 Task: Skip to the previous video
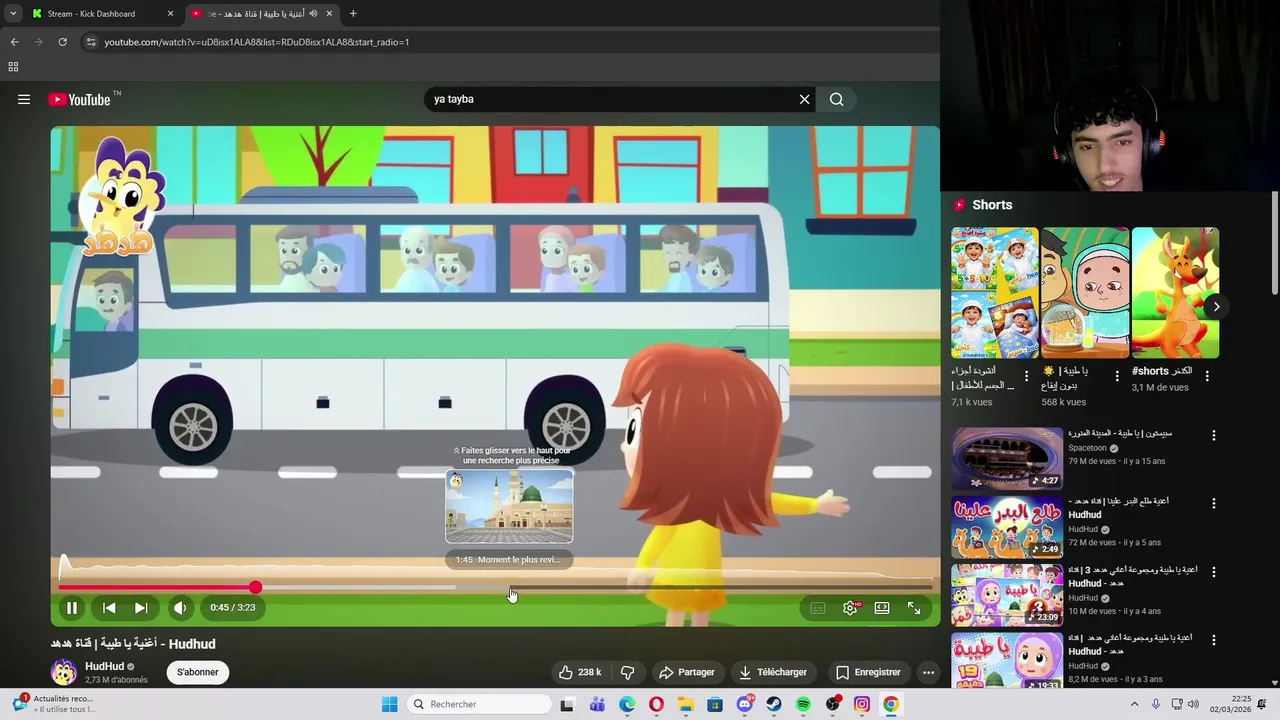pos(109,607)
